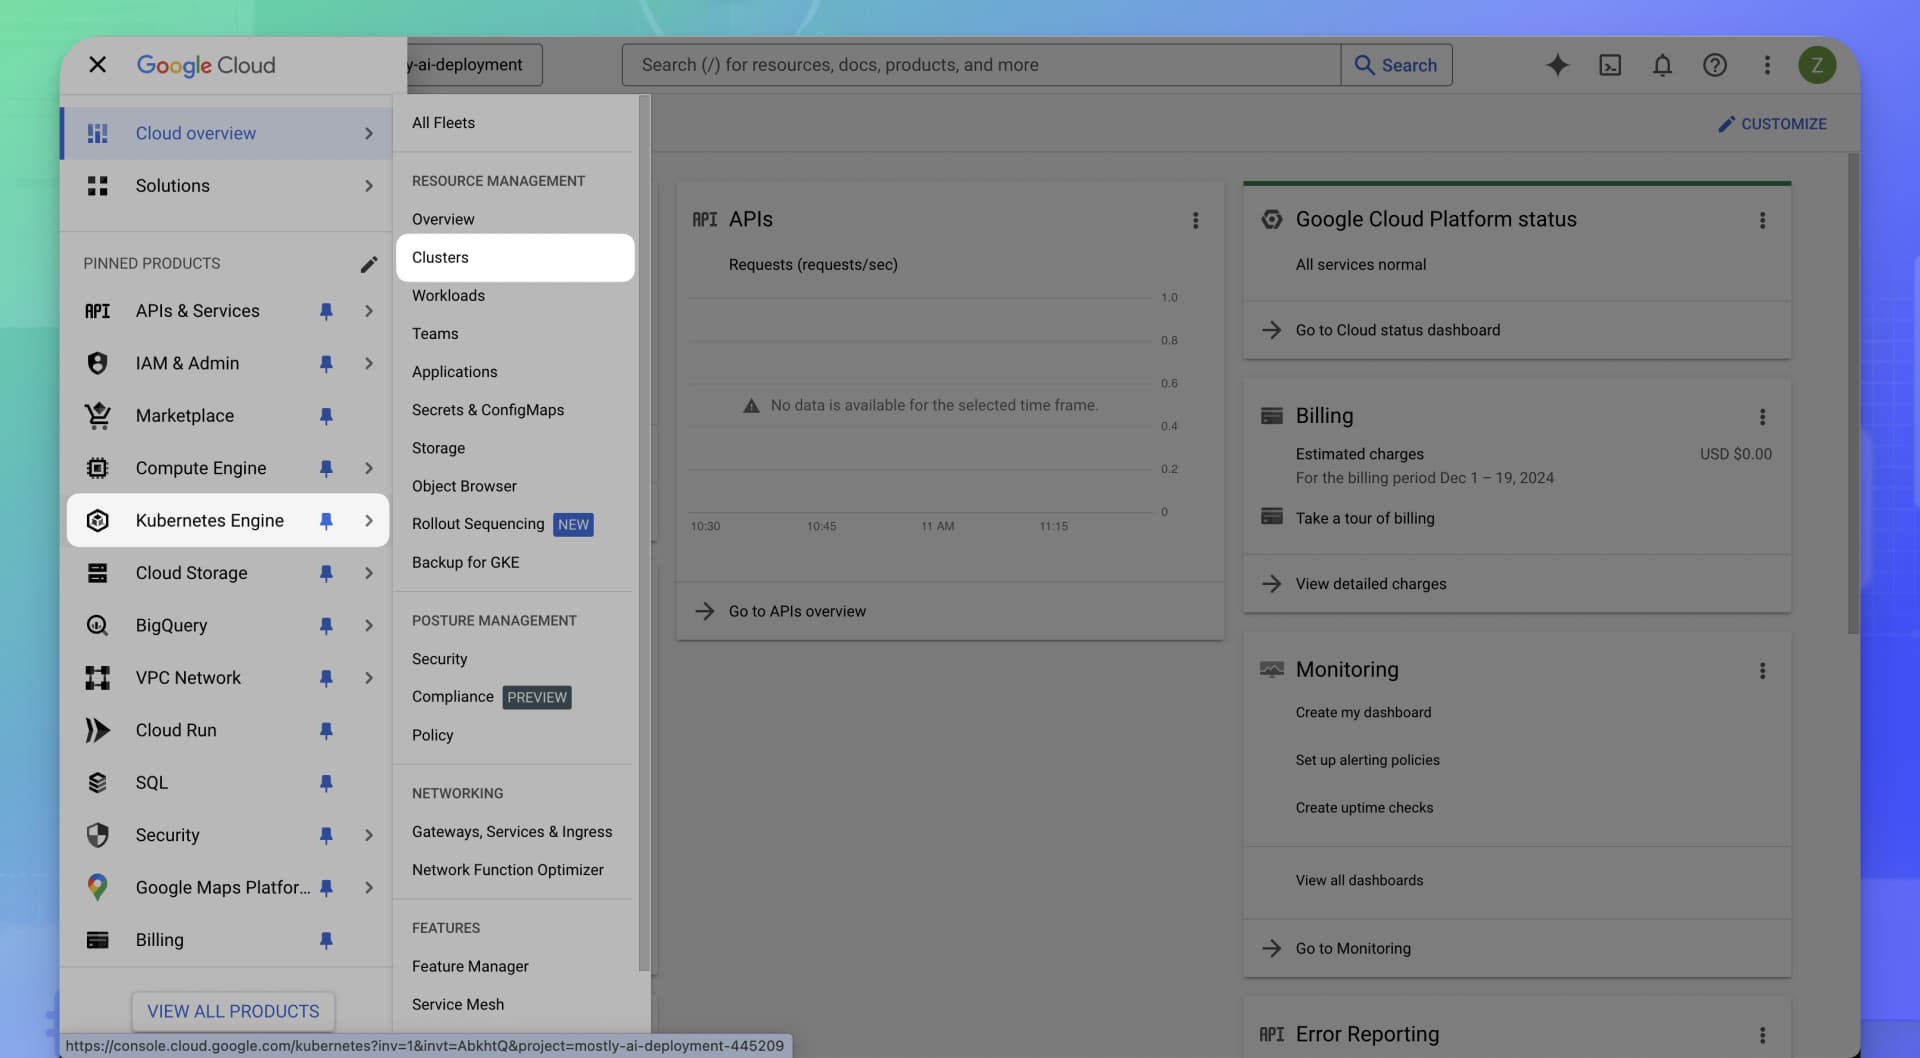Open the Gemini assistant icon
1920x1058 pixels.
click(1556, 65)
